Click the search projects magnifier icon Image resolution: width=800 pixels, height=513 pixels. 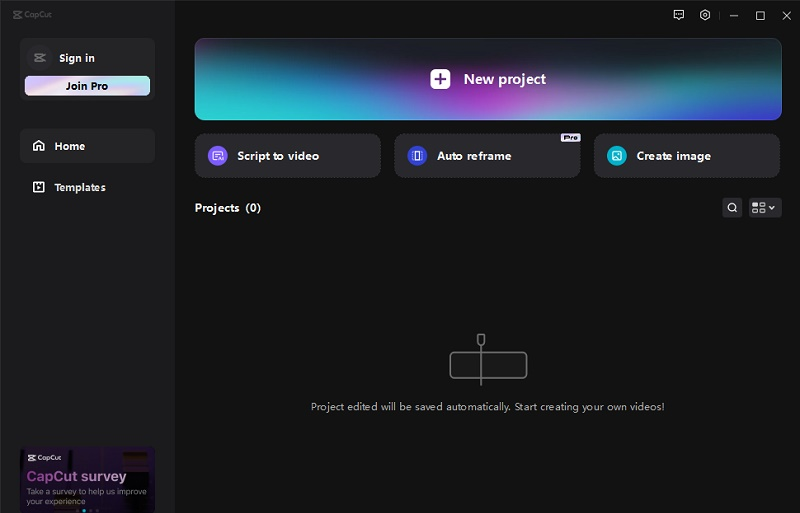click(732, 208)
